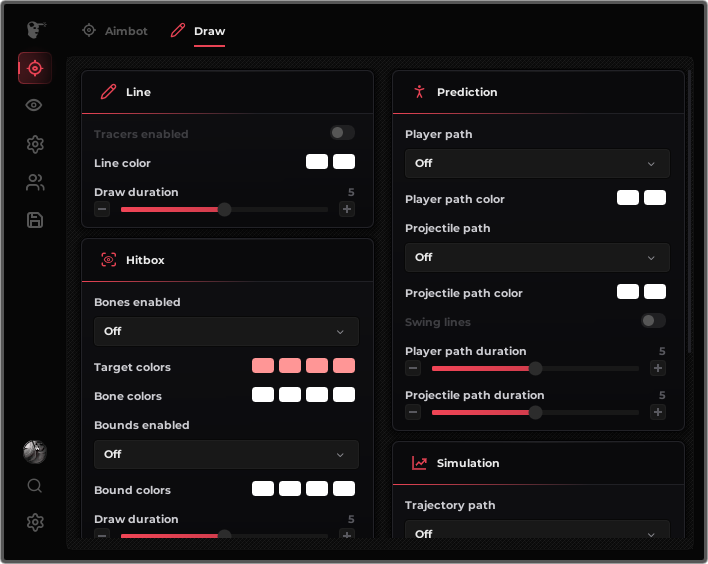This screenshot has width=708, height=564.
Task: Click the 'Simulation' section title
Action: (x=468, y=463)
